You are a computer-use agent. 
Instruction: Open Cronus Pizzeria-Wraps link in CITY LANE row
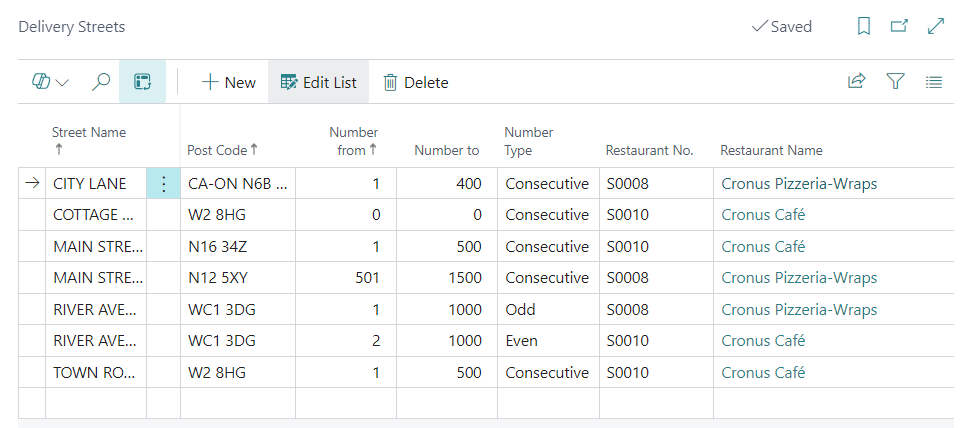pyautogui.click(x=799, y=184)
